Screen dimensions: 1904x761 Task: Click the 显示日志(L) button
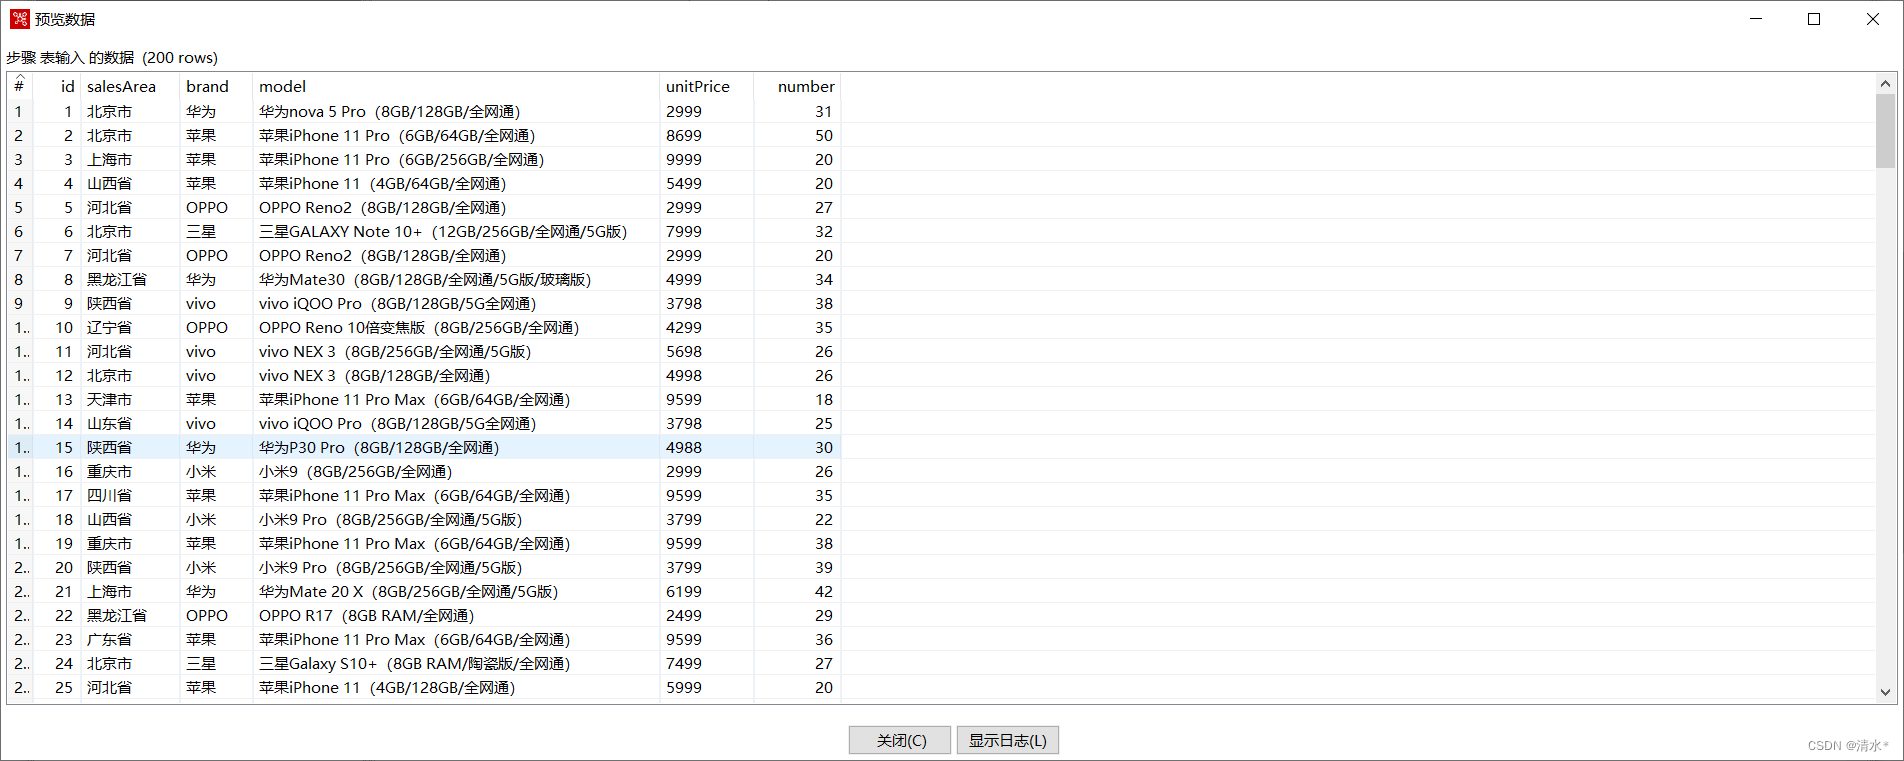1007,740
